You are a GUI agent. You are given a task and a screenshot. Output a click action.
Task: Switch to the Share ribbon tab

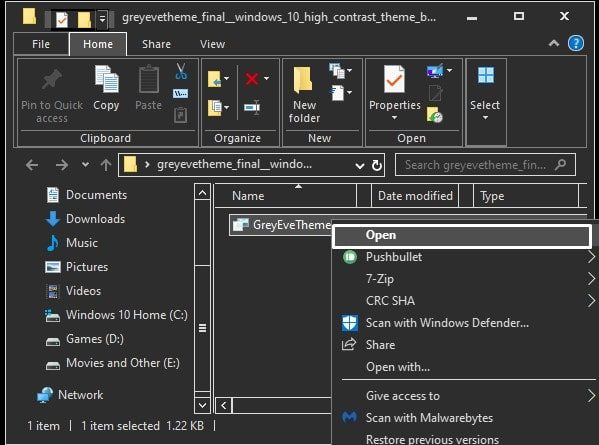(156, 44)
